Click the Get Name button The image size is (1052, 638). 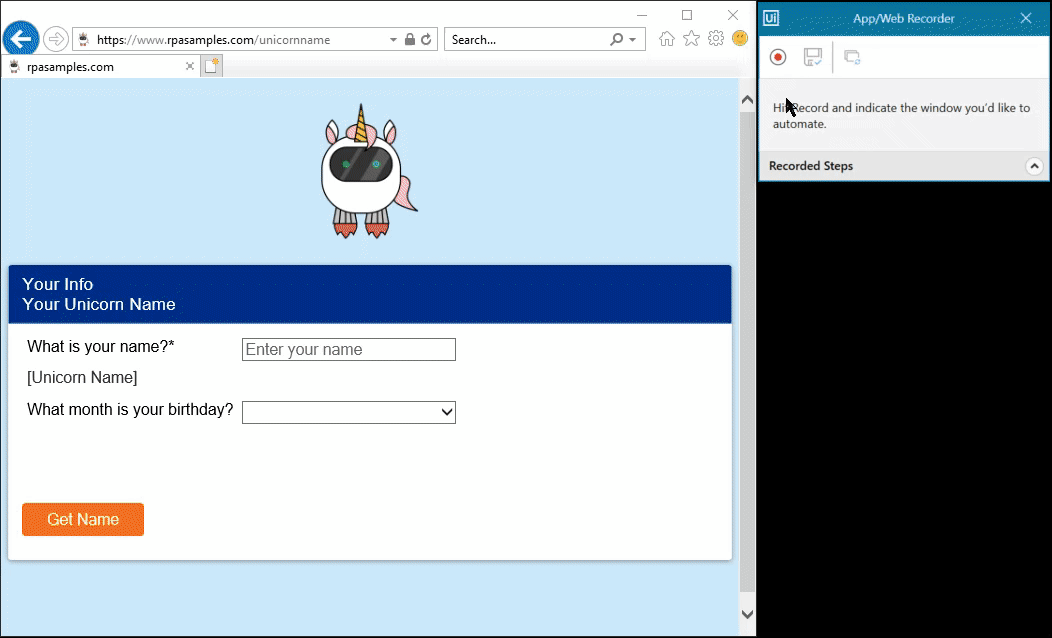(x=82, y=519)
